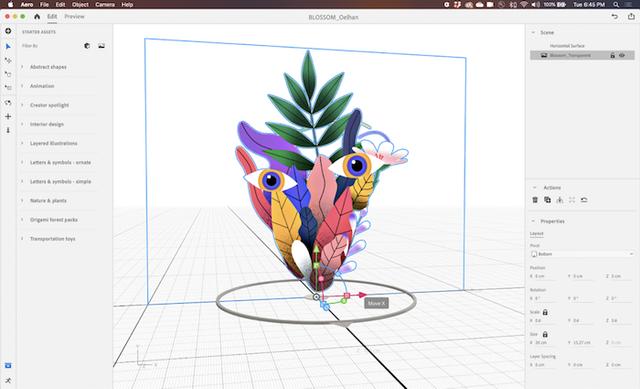Hide the Blossom layer with eye icon

tap(622, 55)
